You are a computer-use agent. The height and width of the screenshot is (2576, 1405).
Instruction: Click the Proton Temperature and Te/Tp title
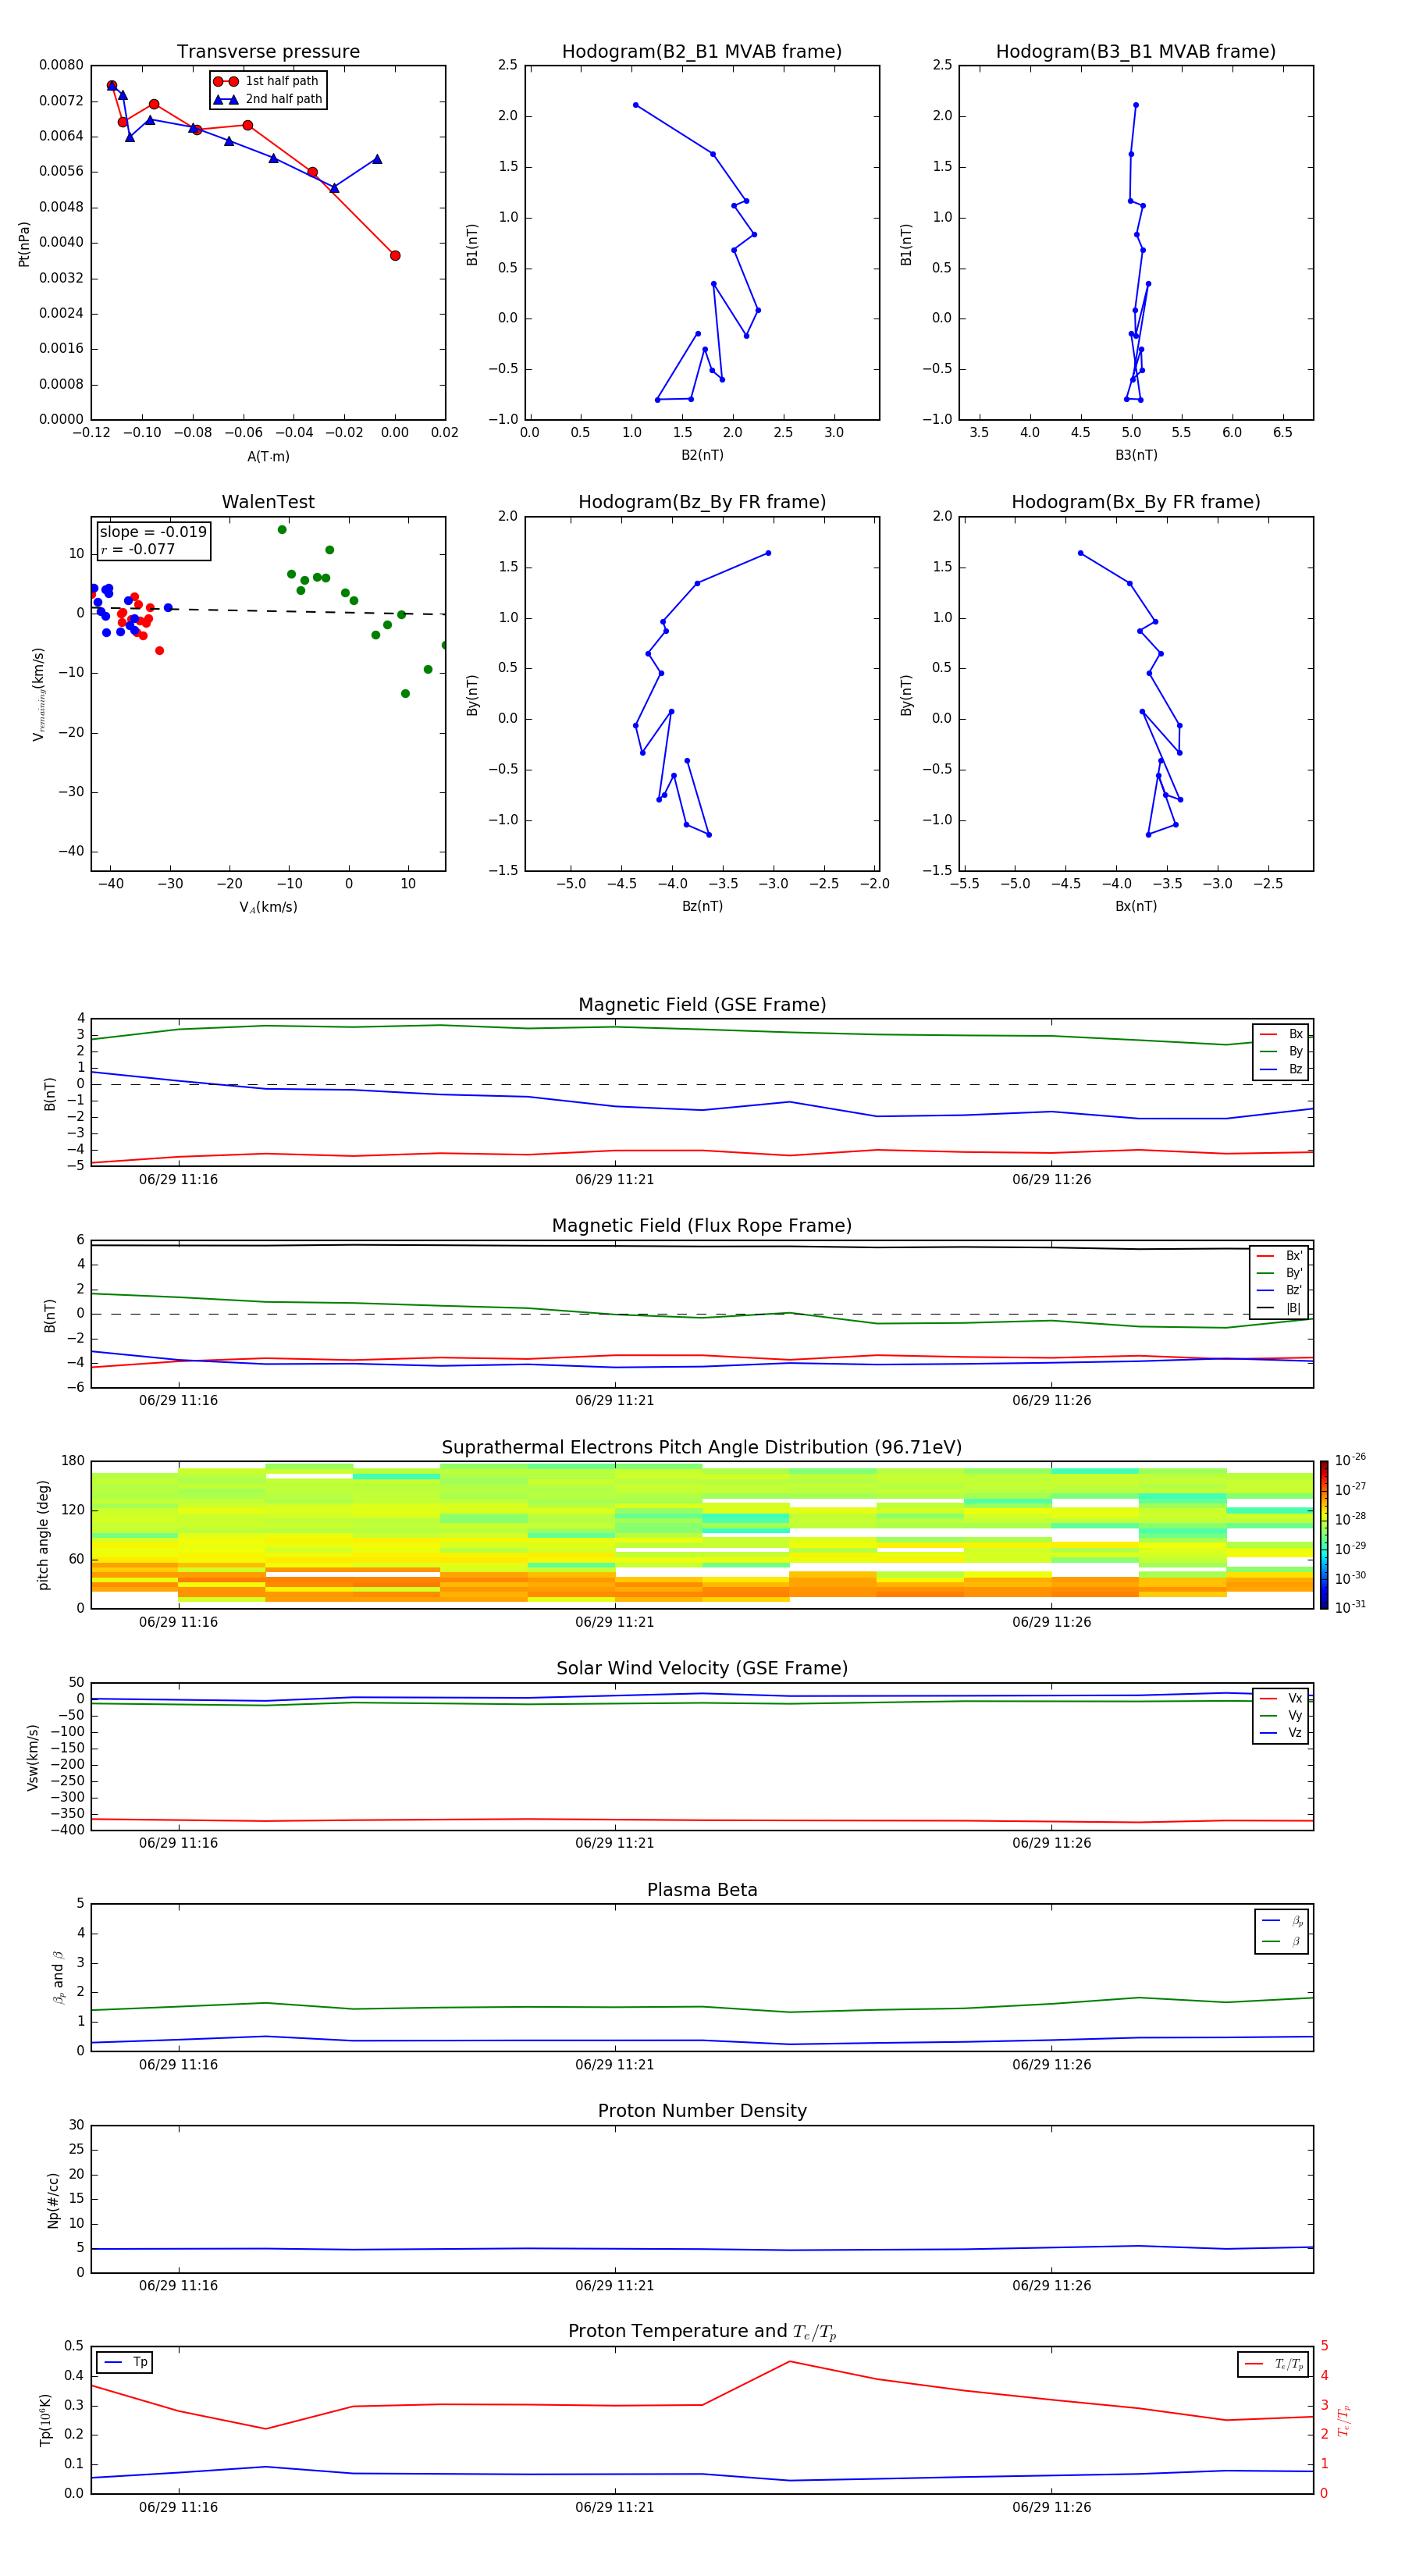tap(702, 2332)
